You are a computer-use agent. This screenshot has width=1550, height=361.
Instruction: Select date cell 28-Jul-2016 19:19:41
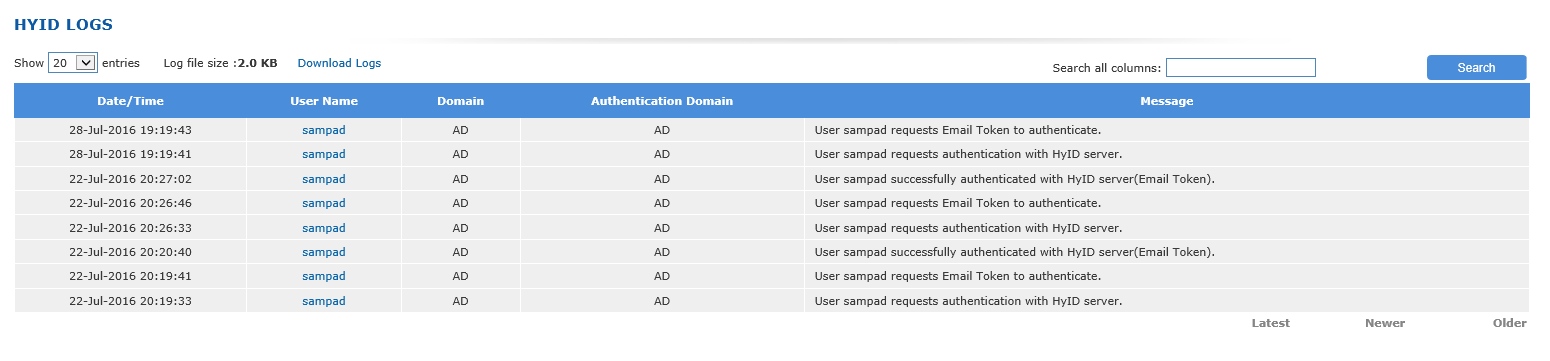tap(130, 154)
